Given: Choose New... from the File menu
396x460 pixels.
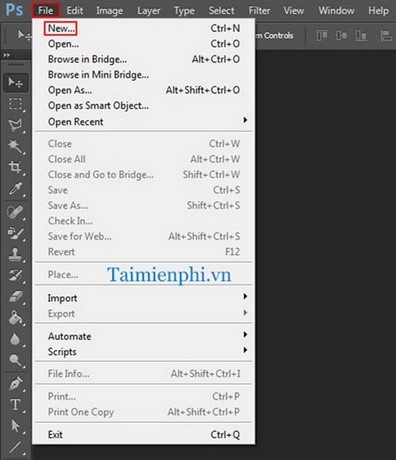Looking at the screenshot, I should point(144,28).
